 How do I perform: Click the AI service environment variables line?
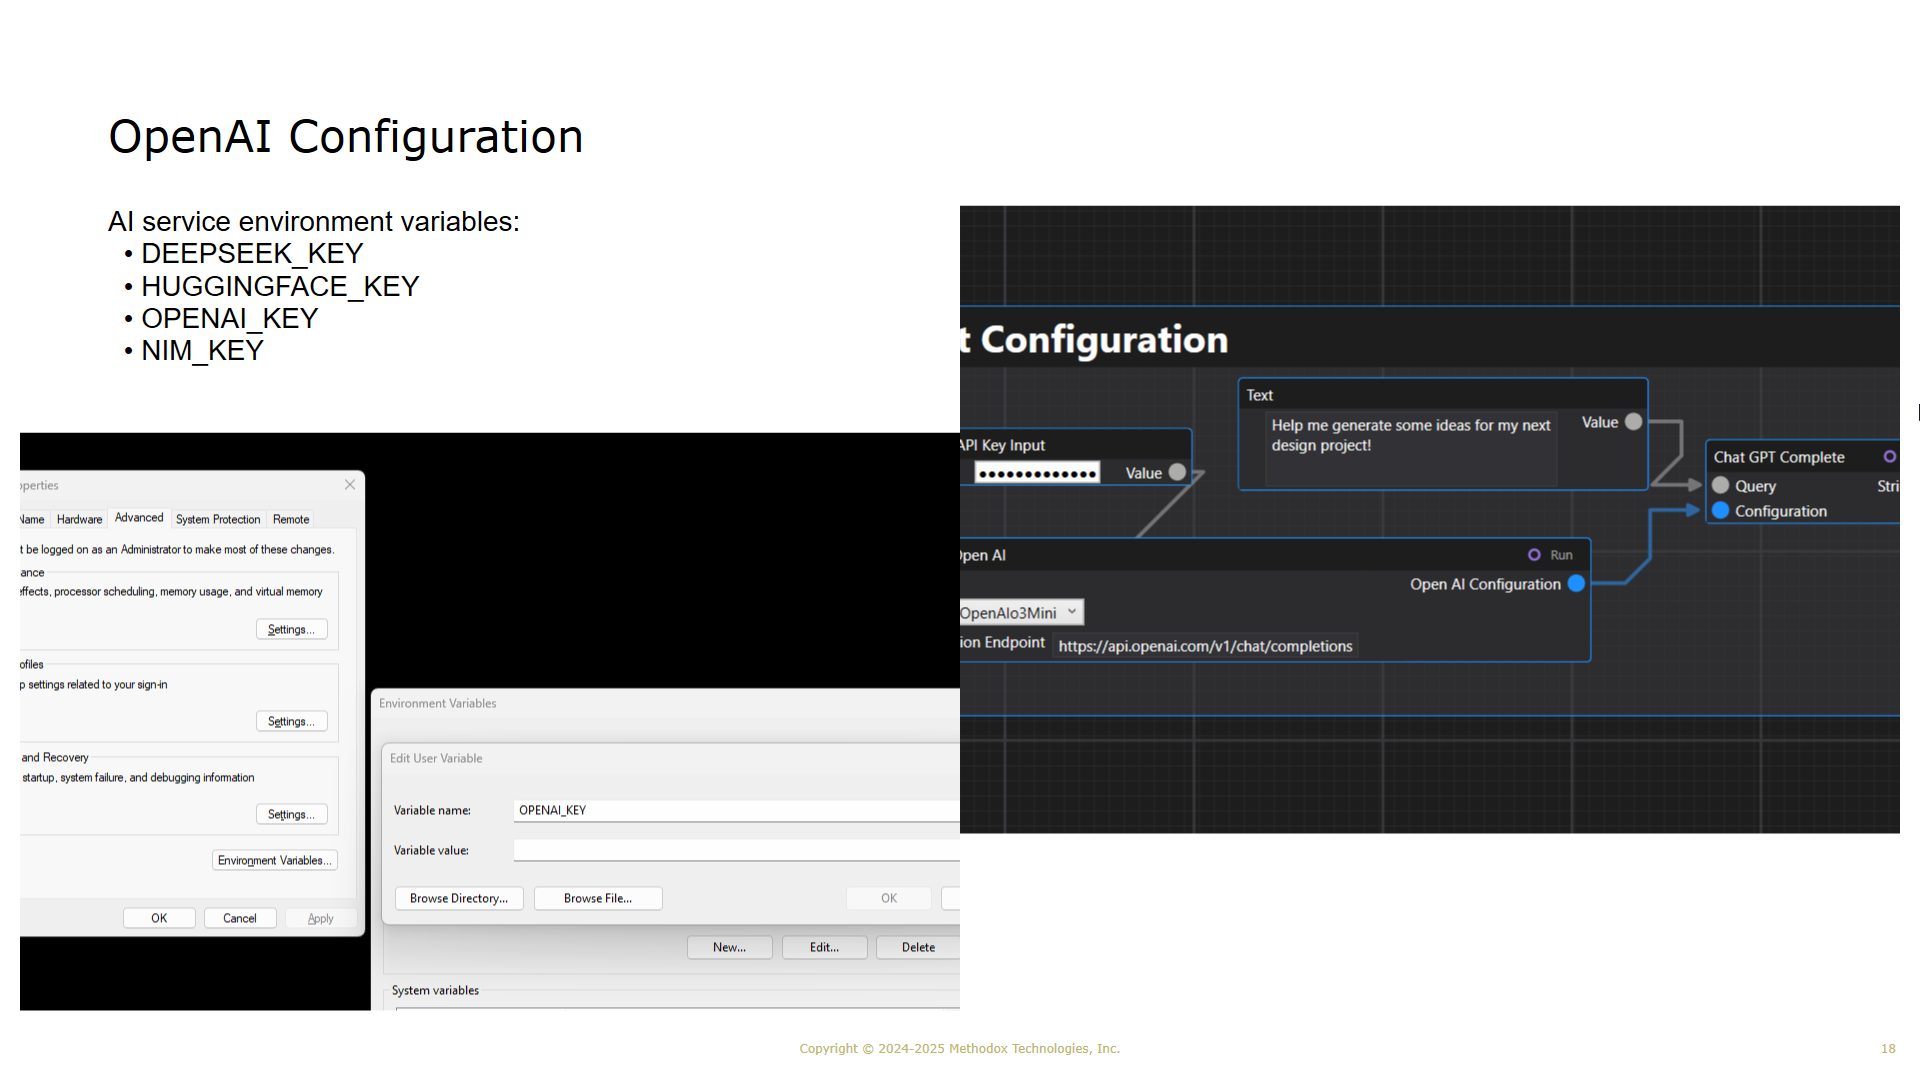pyautogui.click(x=314, y=221)
